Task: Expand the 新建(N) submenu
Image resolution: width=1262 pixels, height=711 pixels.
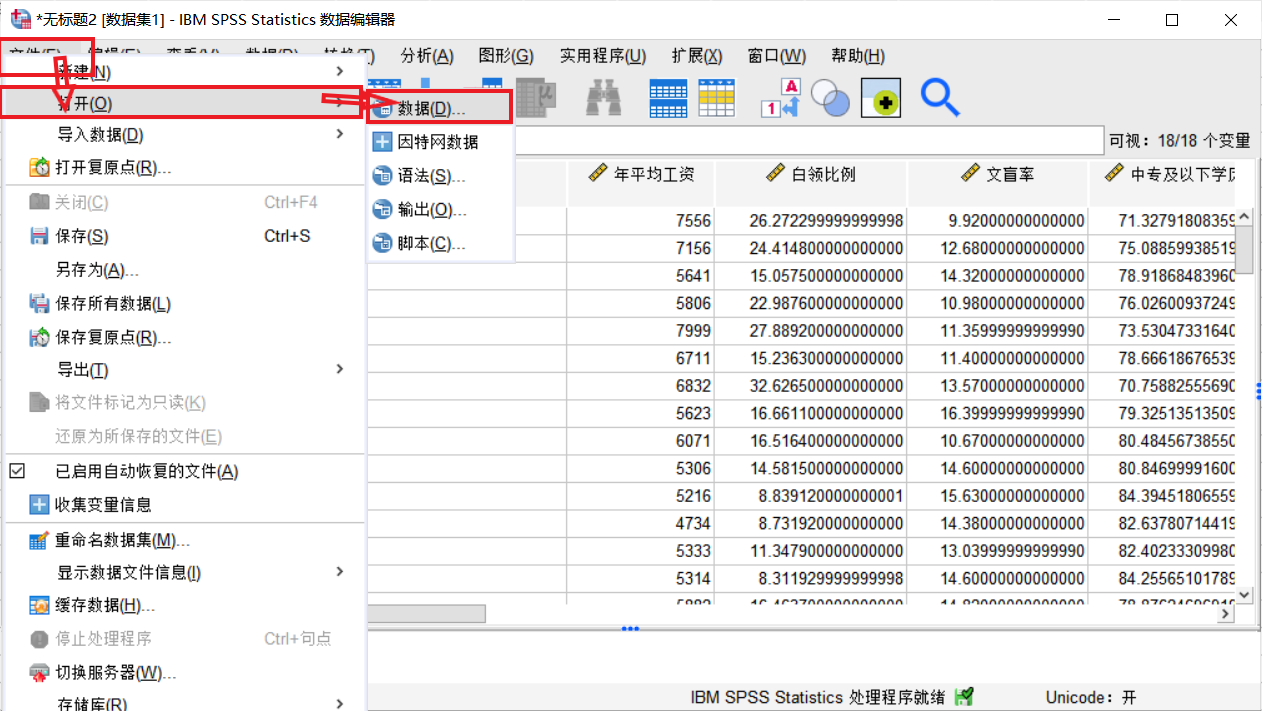Action: [x=183, y=72]
